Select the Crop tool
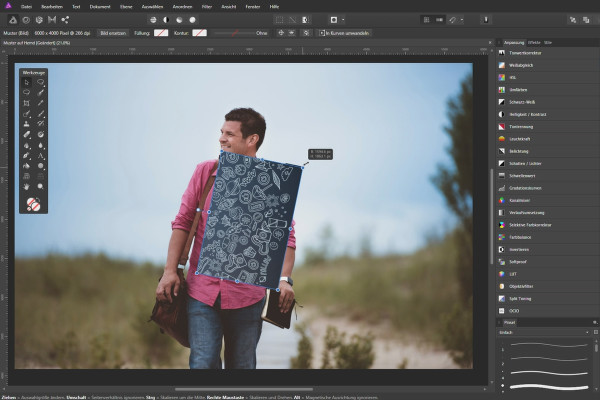Image resolution: width=600 pixels, height=400 pixels. click(26, 103)
